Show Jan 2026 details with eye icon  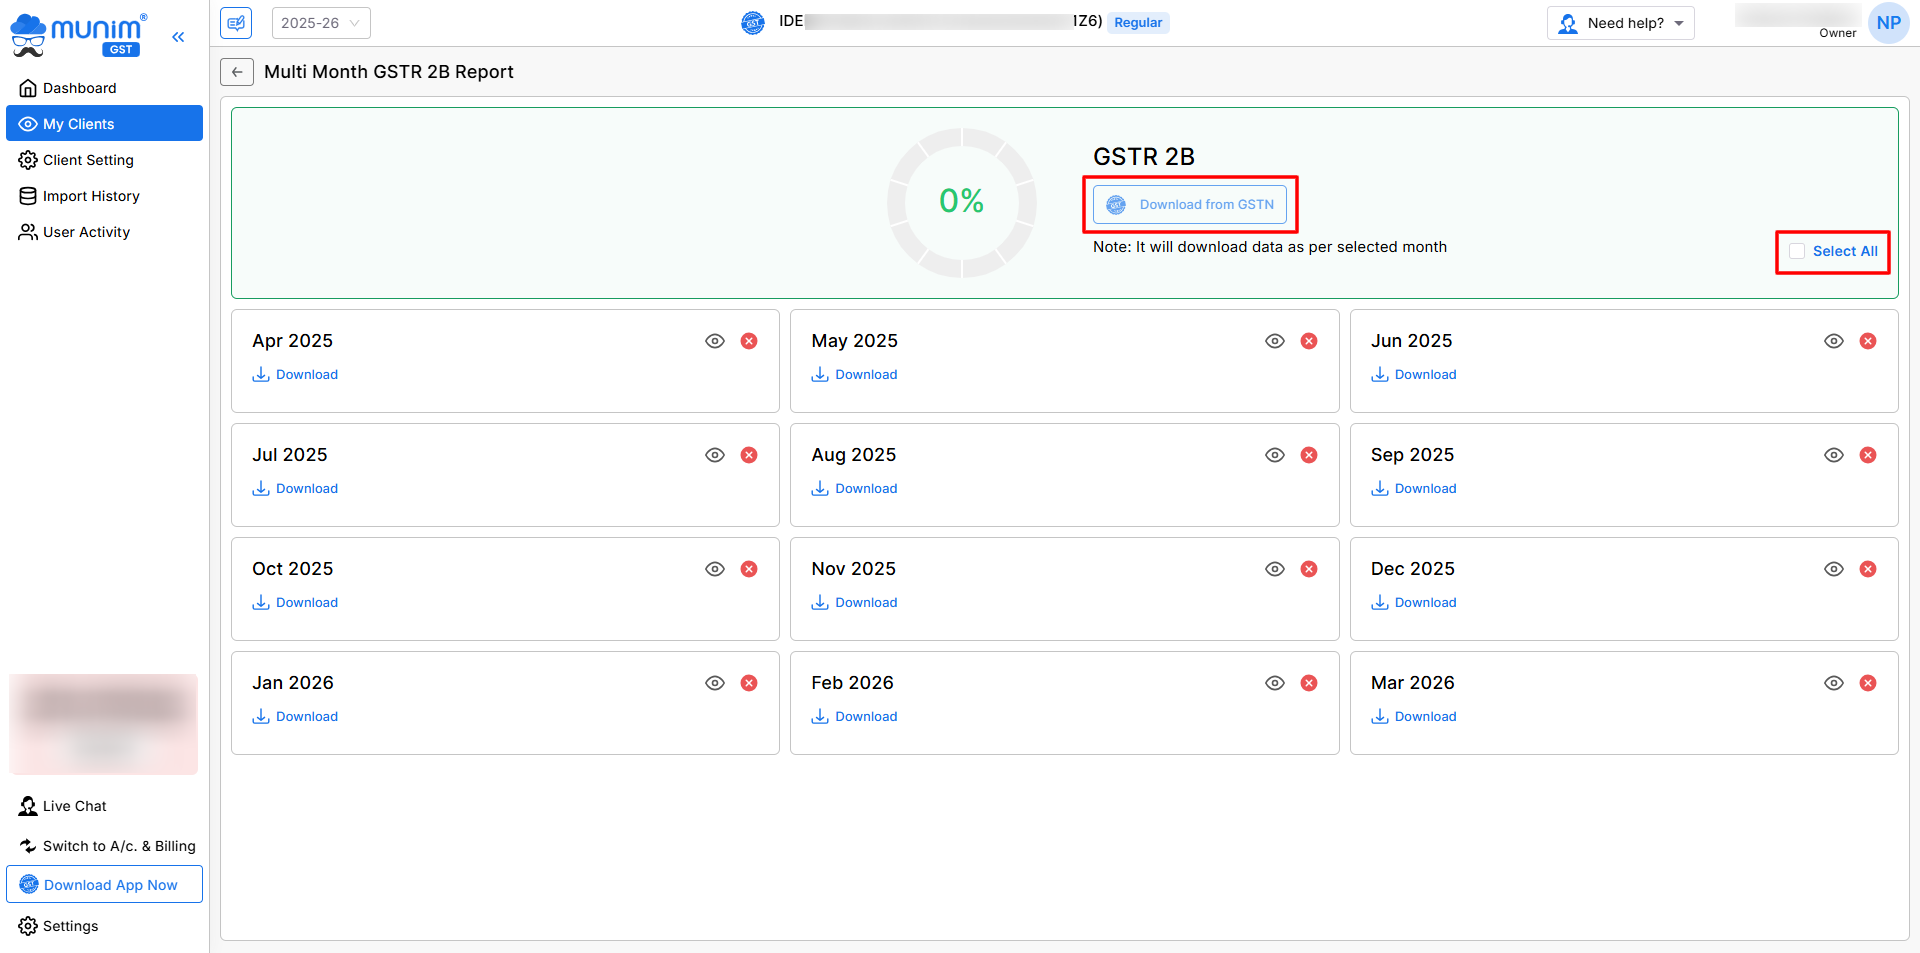pos(715,683)
